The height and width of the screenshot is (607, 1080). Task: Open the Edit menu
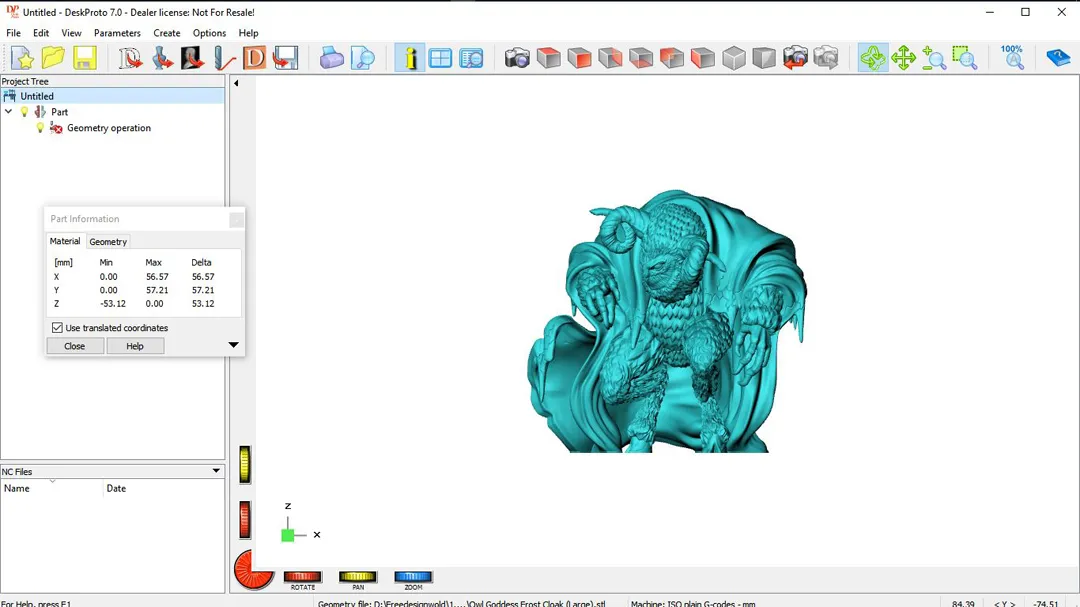[x=41, y=33]
